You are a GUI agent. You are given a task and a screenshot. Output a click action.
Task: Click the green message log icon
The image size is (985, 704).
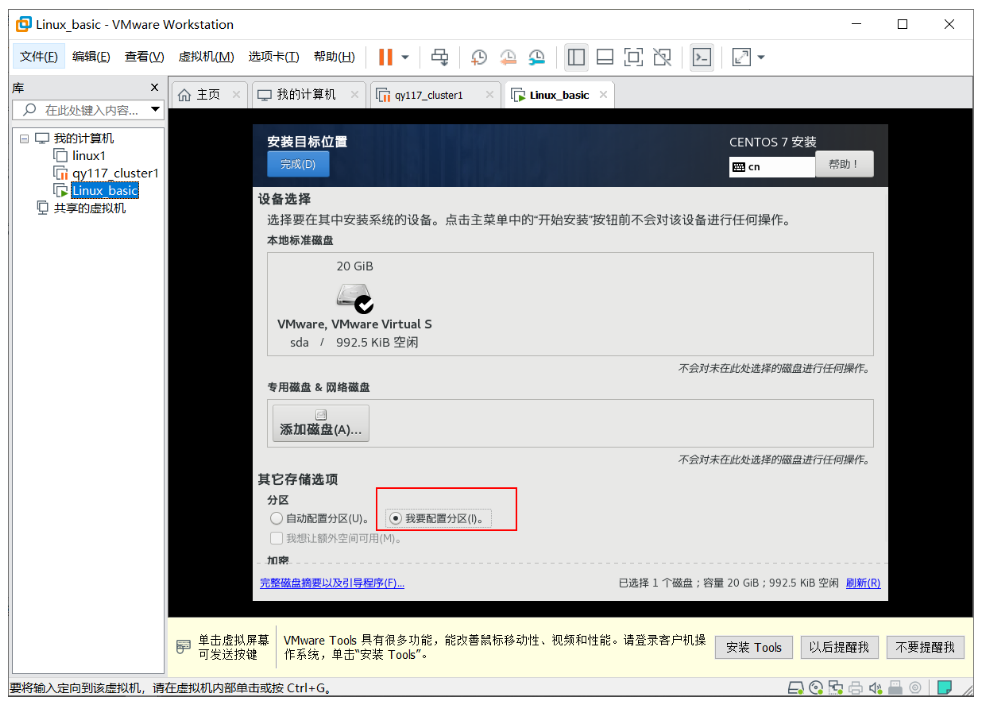(x=944, y=688)
